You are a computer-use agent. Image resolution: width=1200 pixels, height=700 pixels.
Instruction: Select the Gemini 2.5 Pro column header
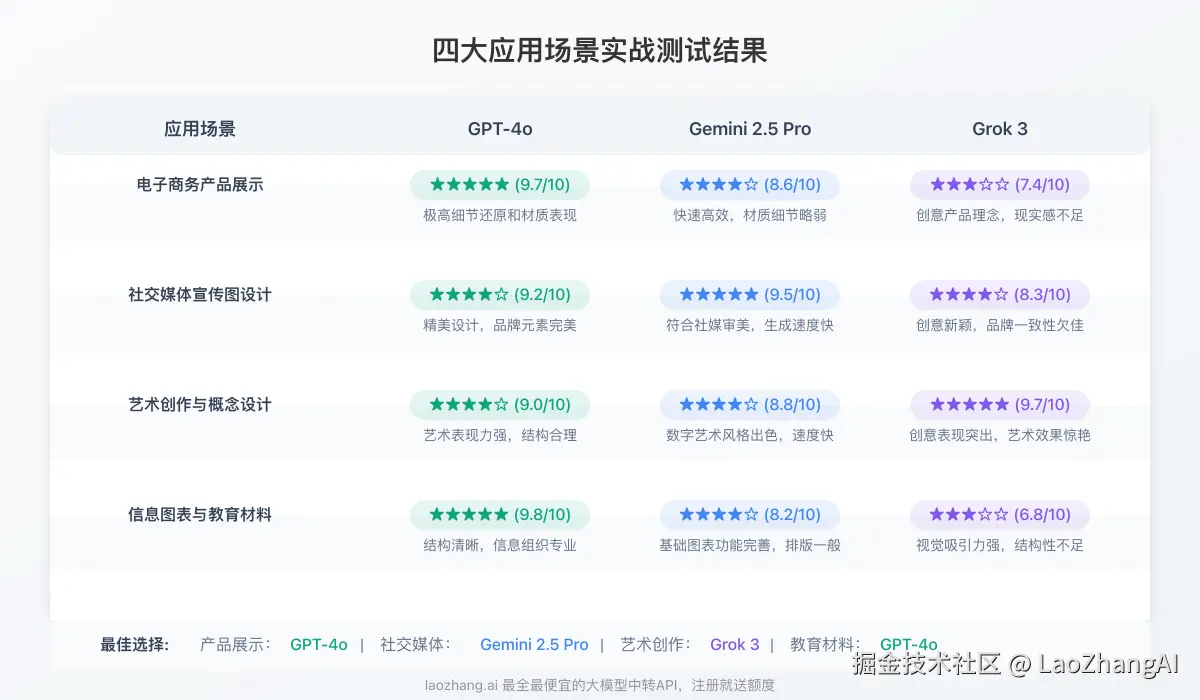click(749, 128)
